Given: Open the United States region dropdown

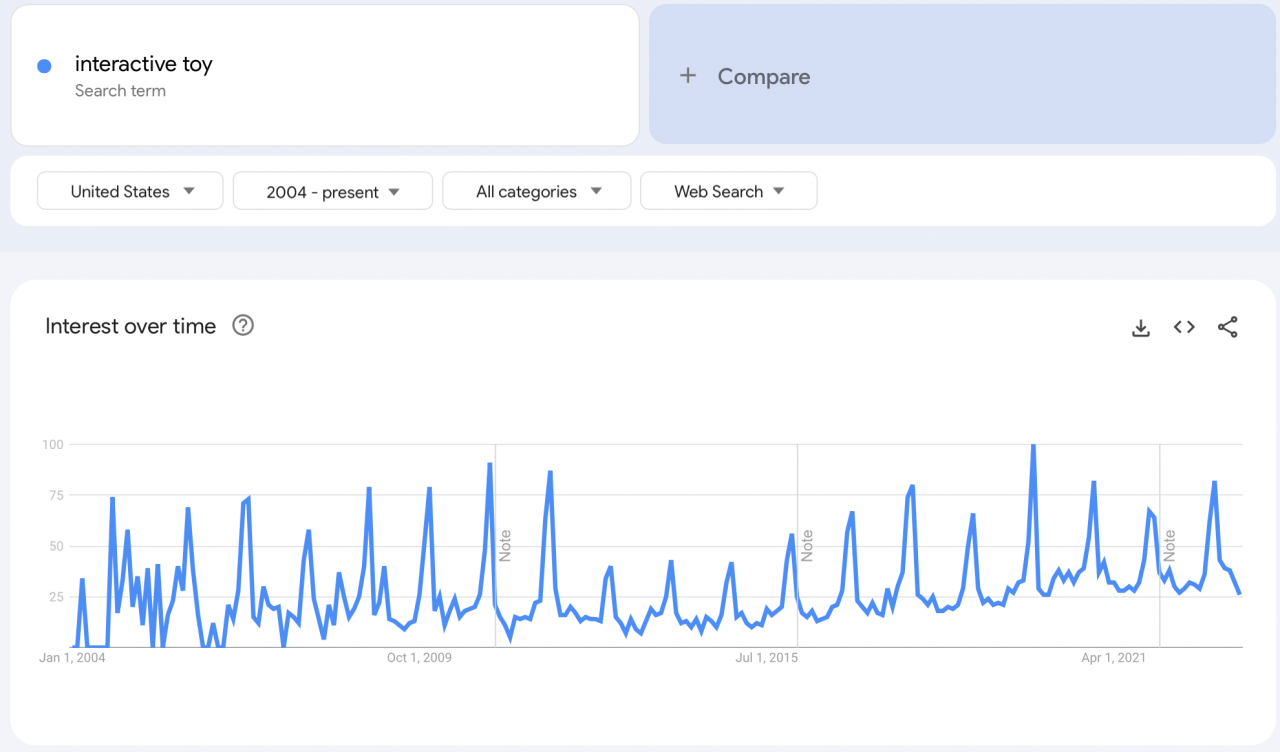Looking at the screenshot, I should coord(129,190).
